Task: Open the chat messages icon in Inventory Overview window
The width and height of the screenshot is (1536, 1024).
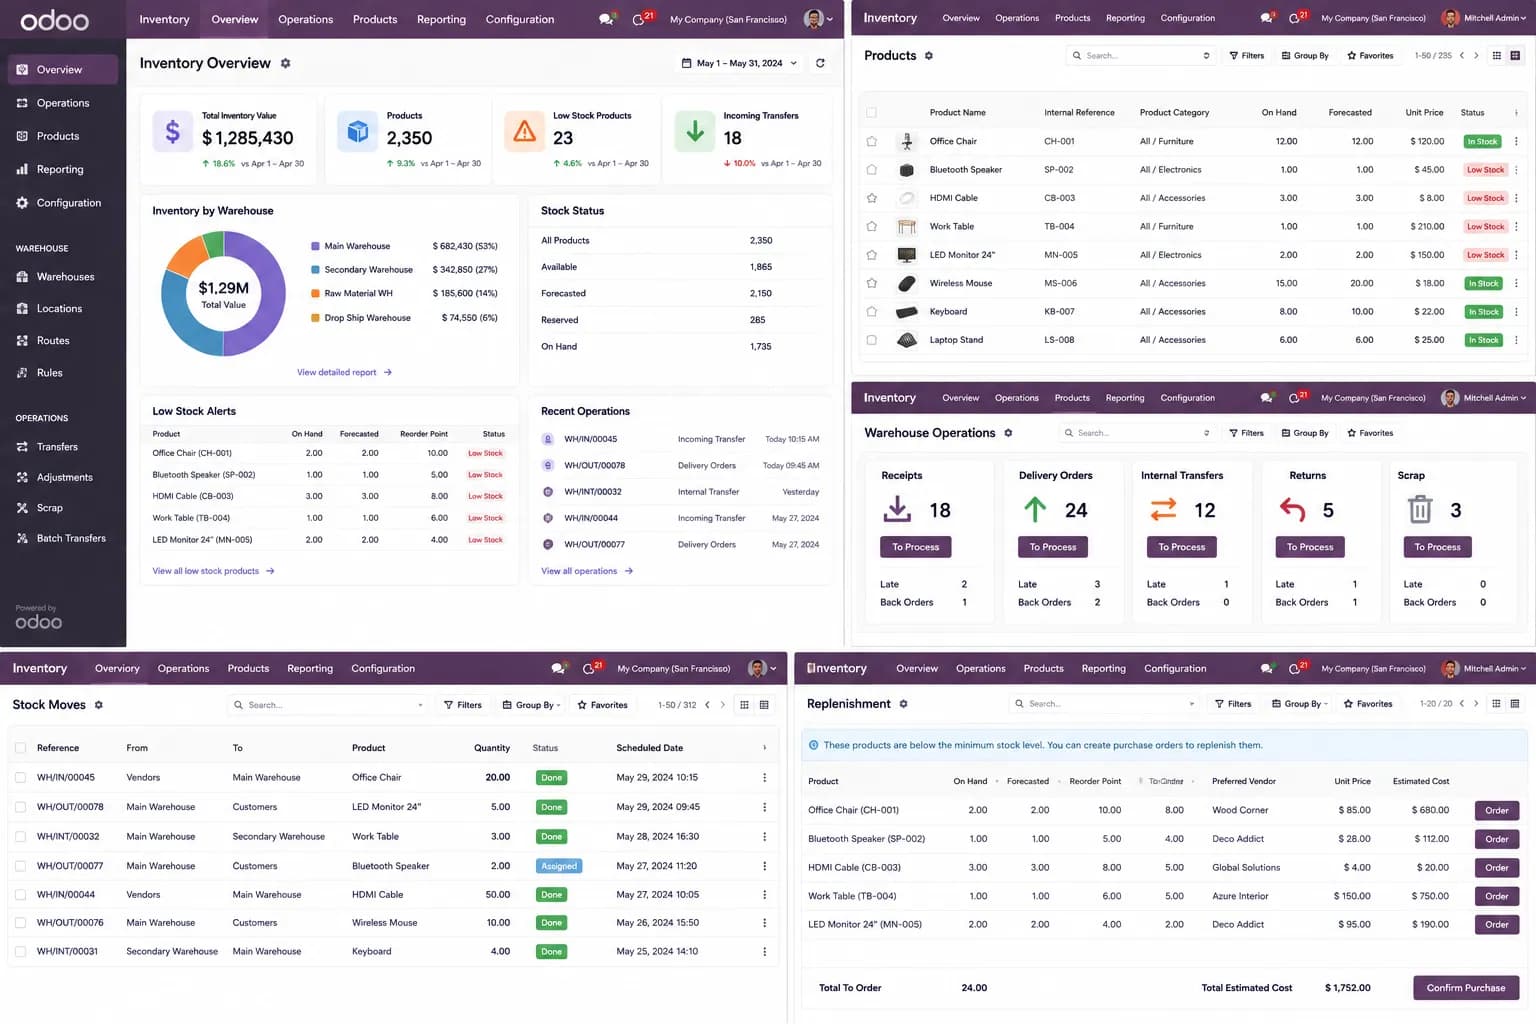Action: point(606,19)
